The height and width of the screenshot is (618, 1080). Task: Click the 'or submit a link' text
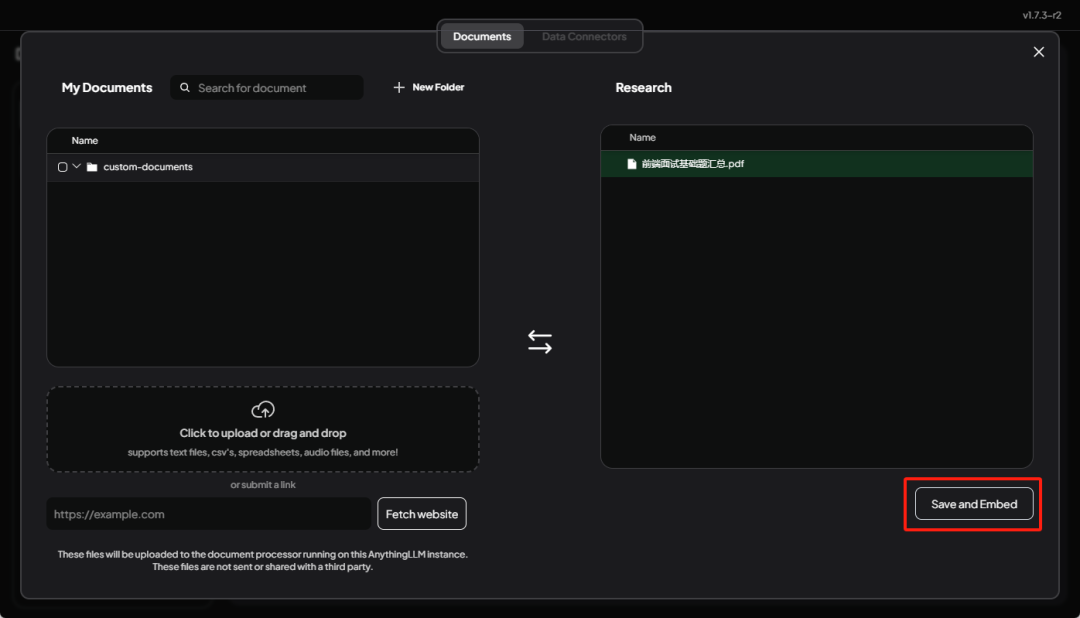263,485
